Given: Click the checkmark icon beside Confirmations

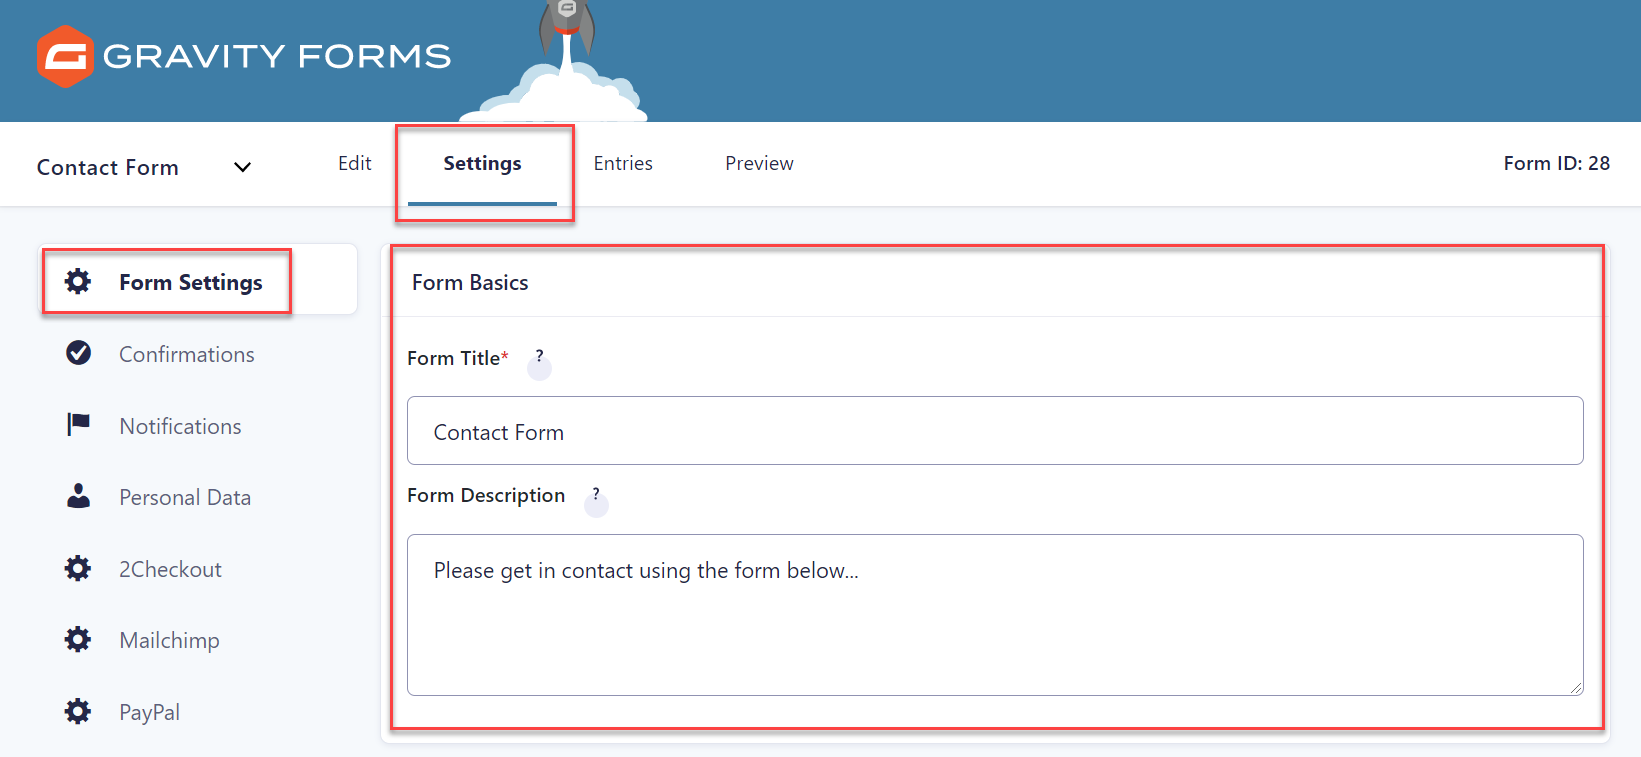Looking at the screenshot, I should pos(78,353).
